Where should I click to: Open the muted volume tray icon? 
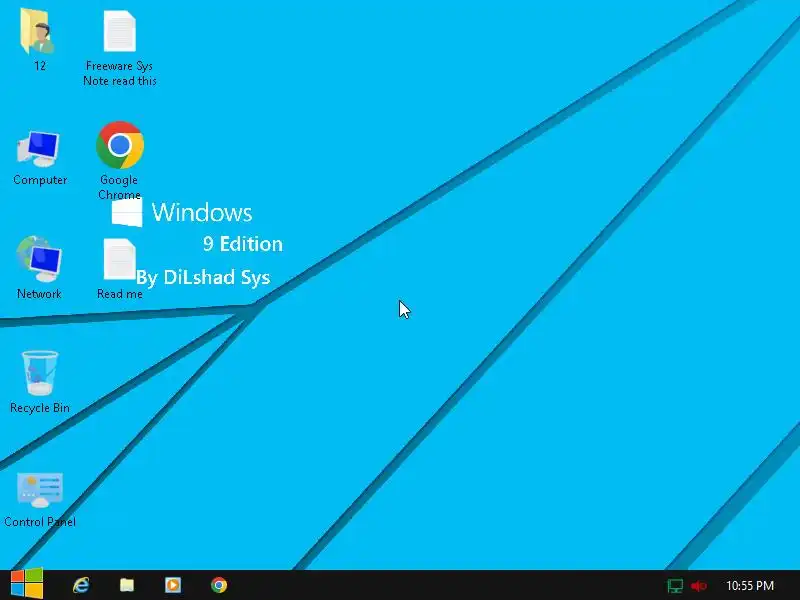(x=698, y=586)
